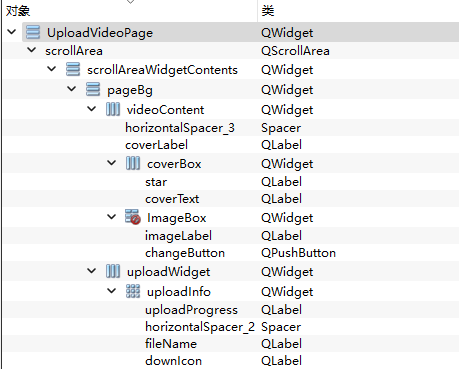Collapse the uploadWidget tree node

pos(92,271)
